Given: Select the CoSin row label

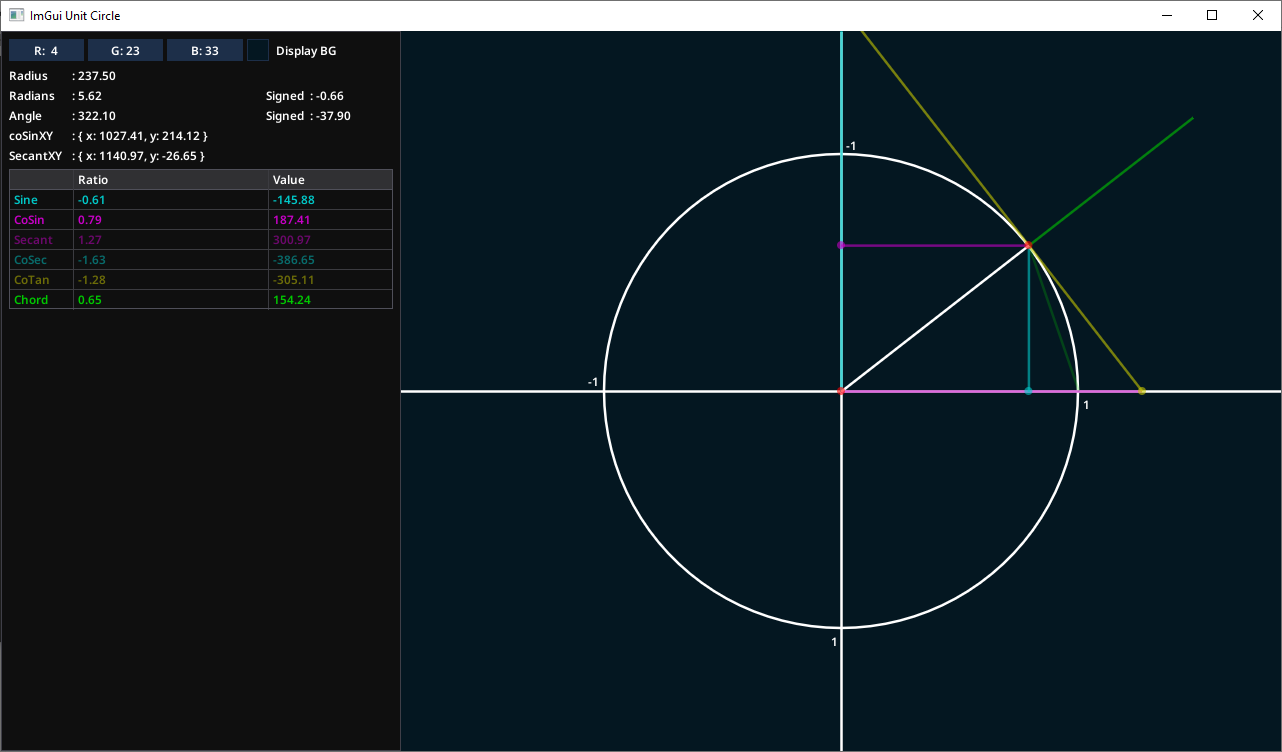Looking at the screenshot, I should (30, 220).
